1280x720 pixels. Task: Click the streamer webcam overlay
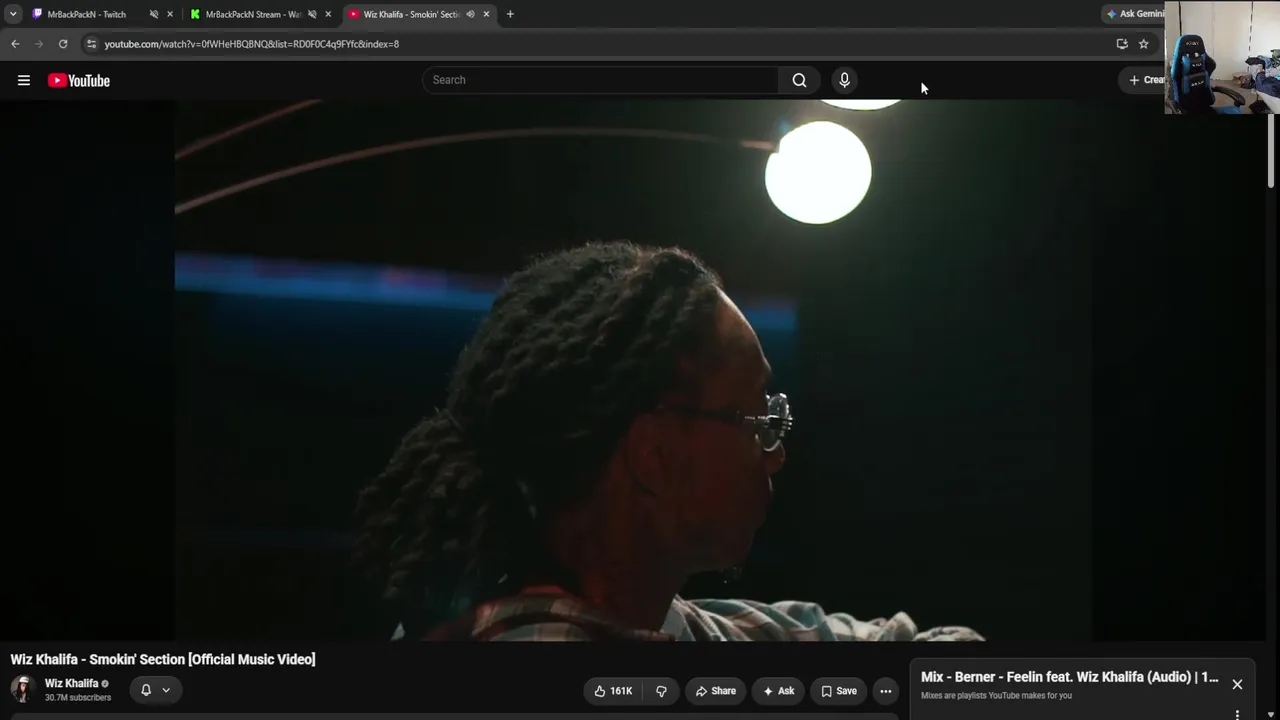coord(1222,57)
